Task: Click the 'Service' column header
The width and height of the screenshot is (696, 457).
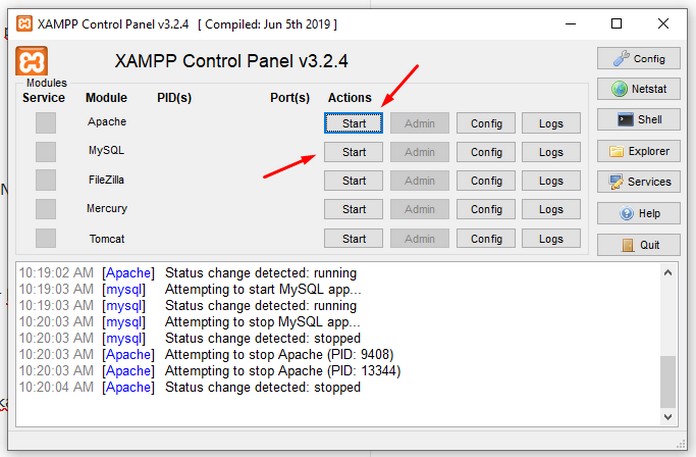Action: click(44, 98)
